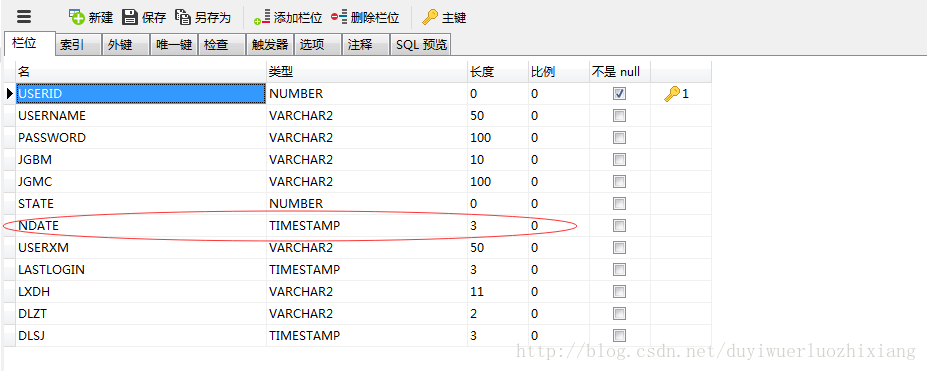This screenshot has width=927, height=371.
Task: Check not-null for NDATE
Action: pos(619,226)
